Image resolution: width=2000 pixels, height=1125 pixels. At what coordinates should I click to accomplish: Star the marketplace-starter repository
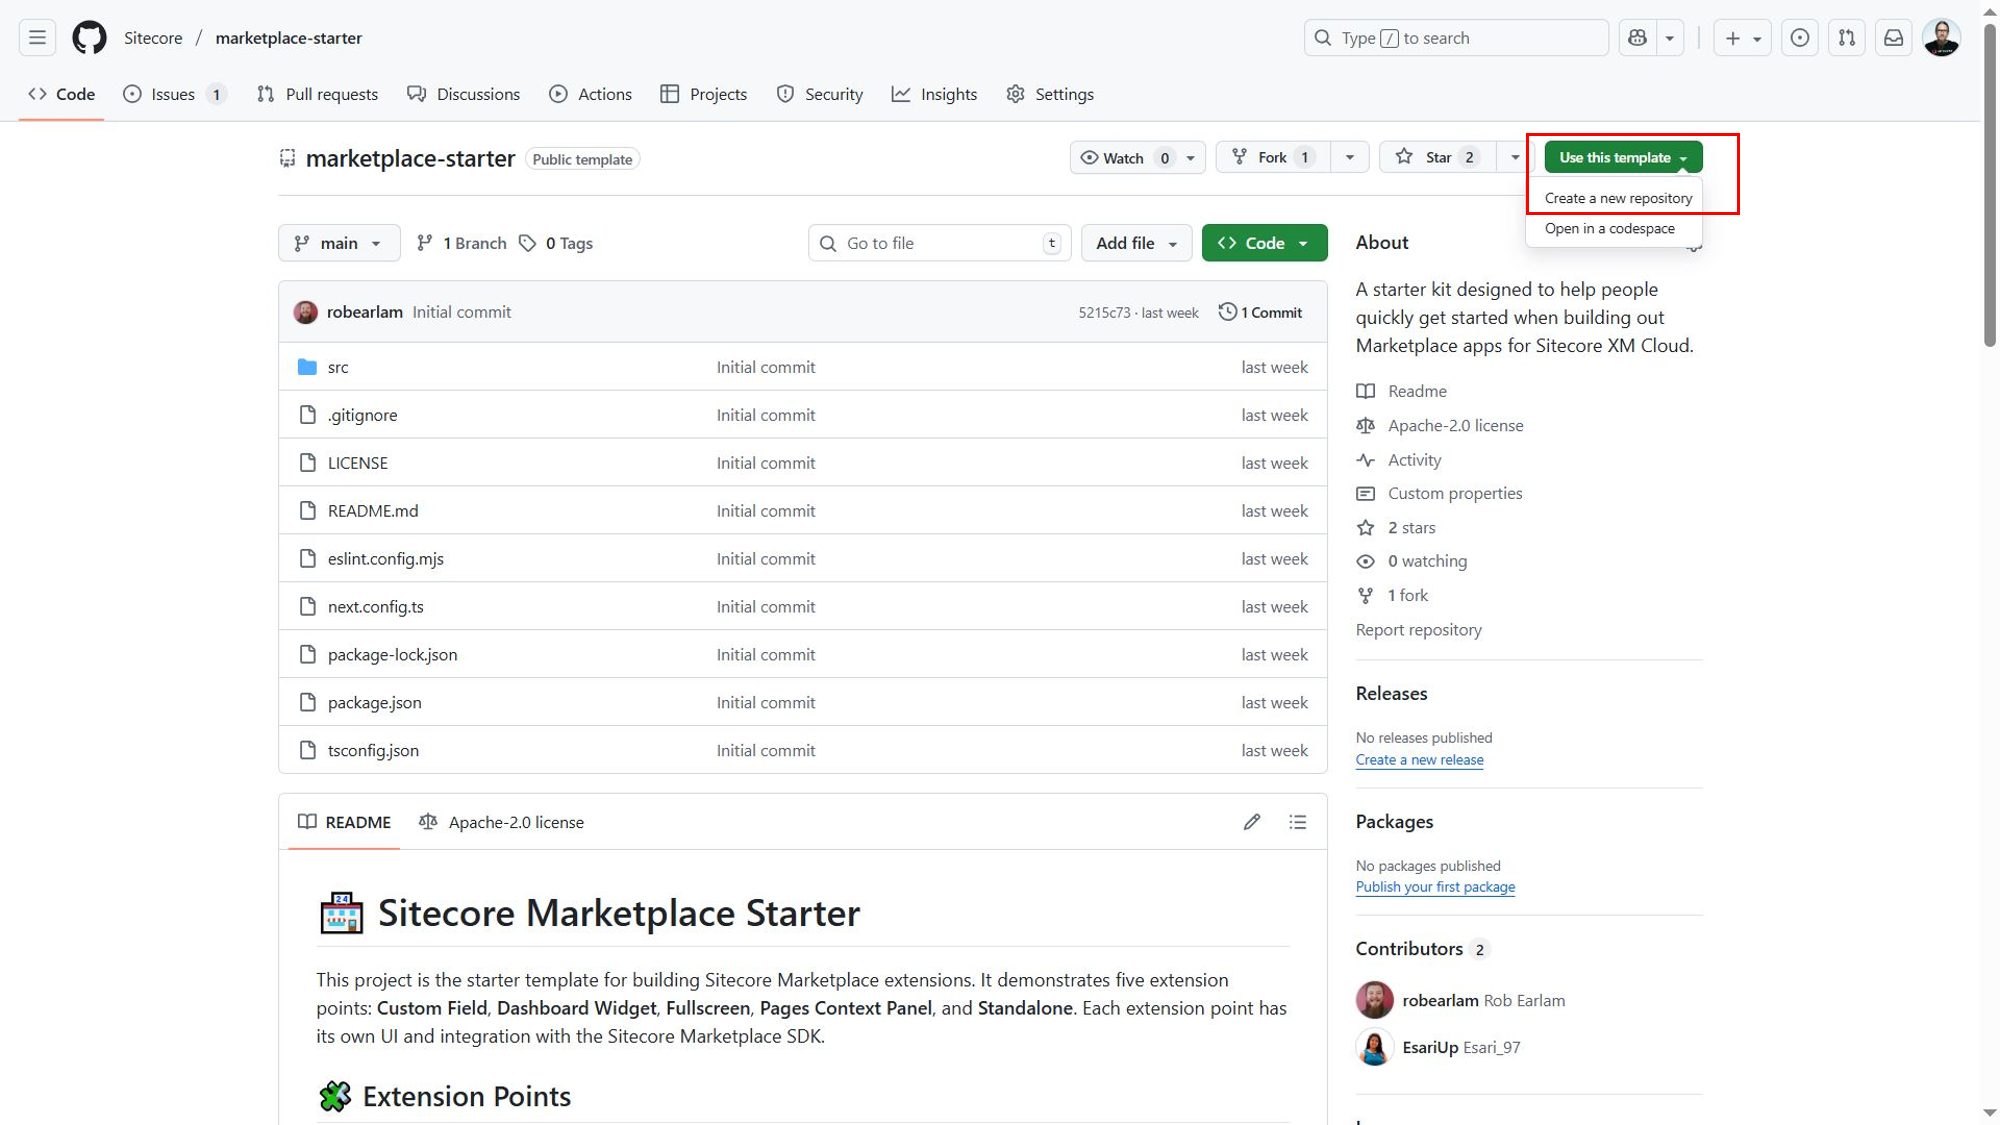1437,157
